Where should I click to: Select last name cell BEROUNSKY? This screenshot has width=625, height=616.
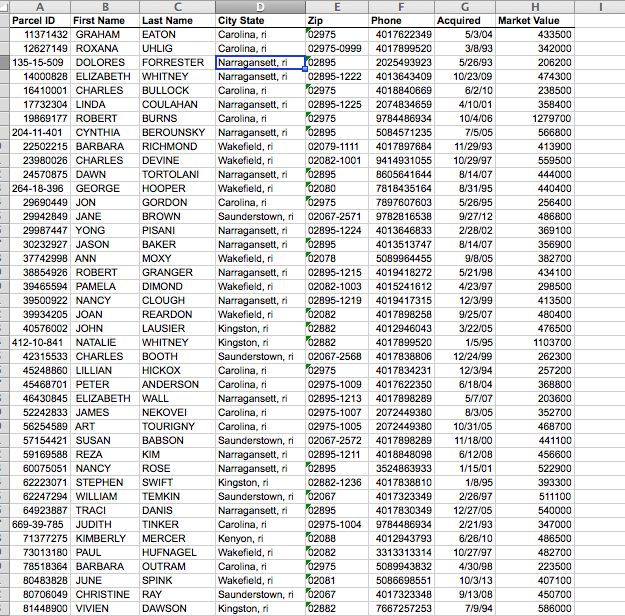click(177, 132)
